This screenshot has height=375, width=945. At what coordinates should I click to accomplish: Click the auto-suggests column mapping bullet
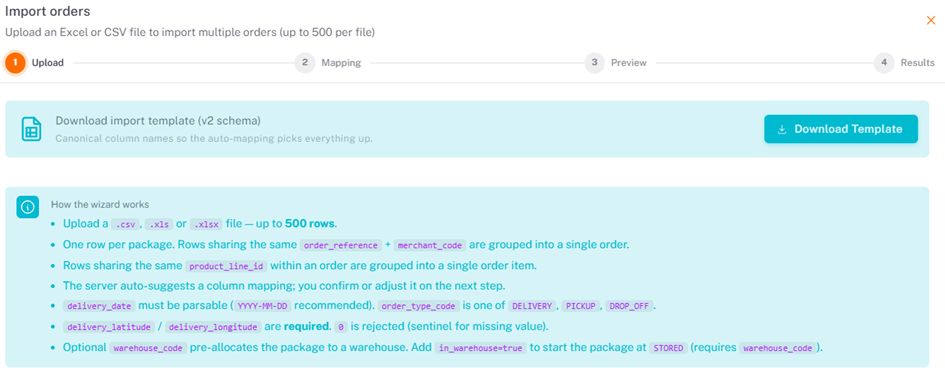[x=284, y=286]
